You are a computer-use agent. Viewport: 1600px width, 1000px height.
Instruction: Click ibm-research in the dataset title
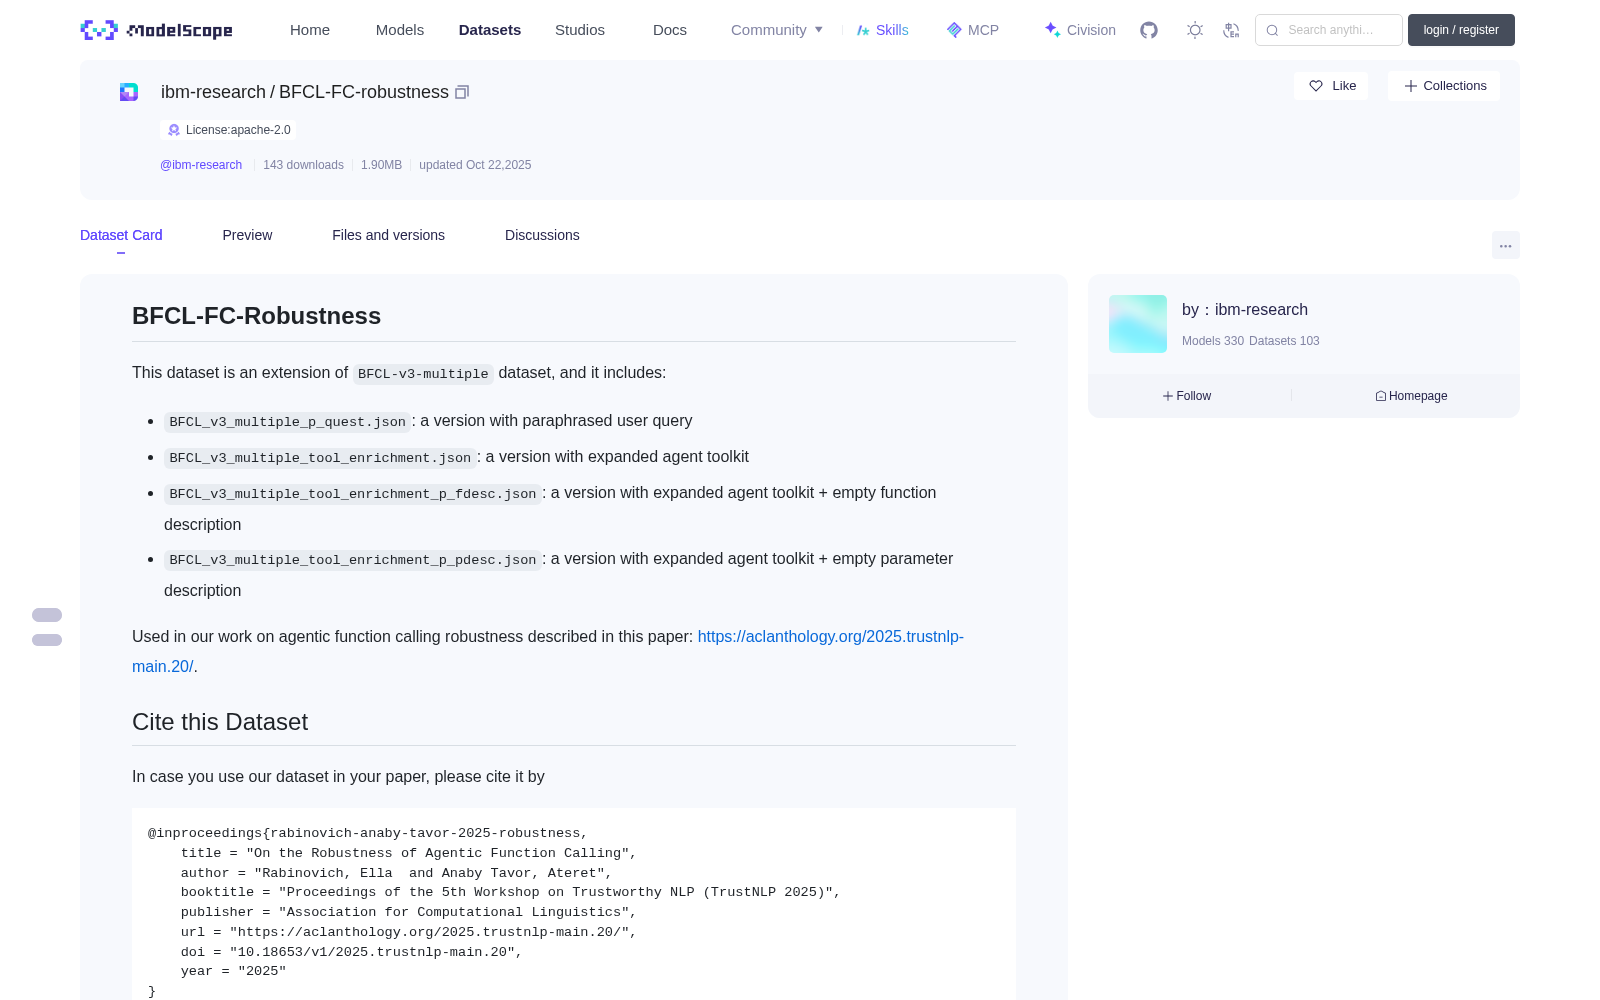[213, 92]
